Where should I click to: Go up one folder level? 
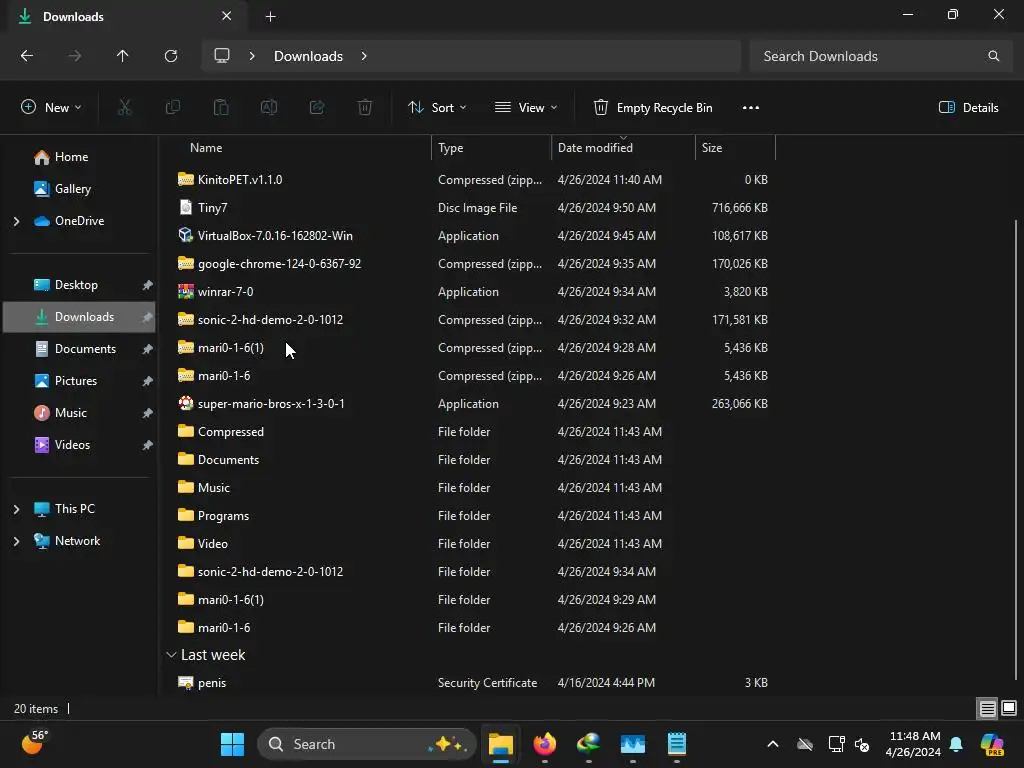coord(122,56)
